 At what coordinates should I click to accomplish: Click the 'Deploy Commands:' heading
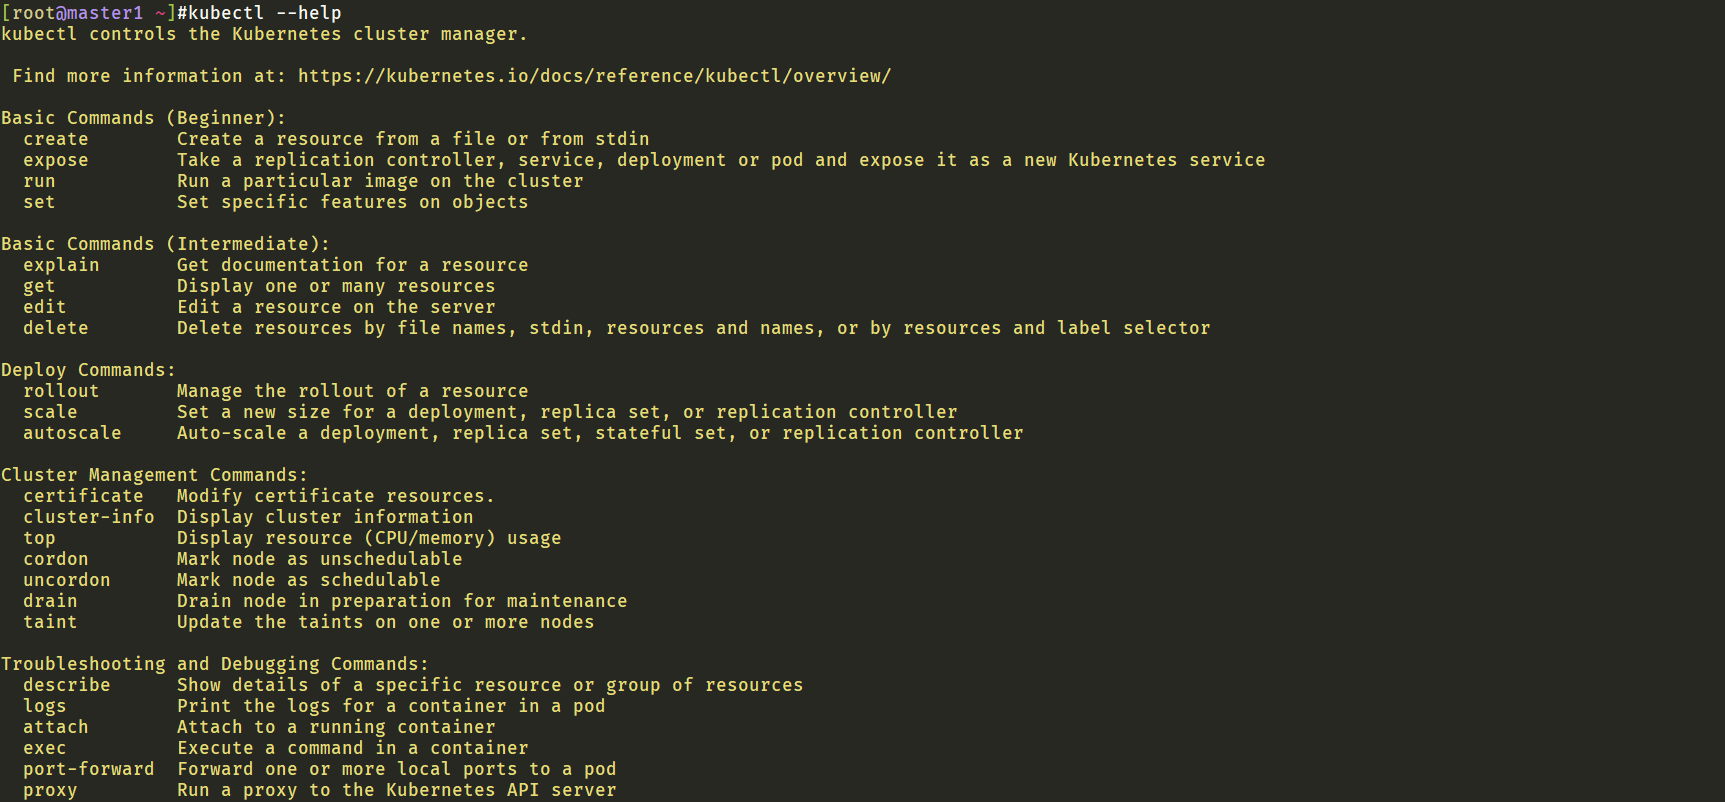pos(89,370)
